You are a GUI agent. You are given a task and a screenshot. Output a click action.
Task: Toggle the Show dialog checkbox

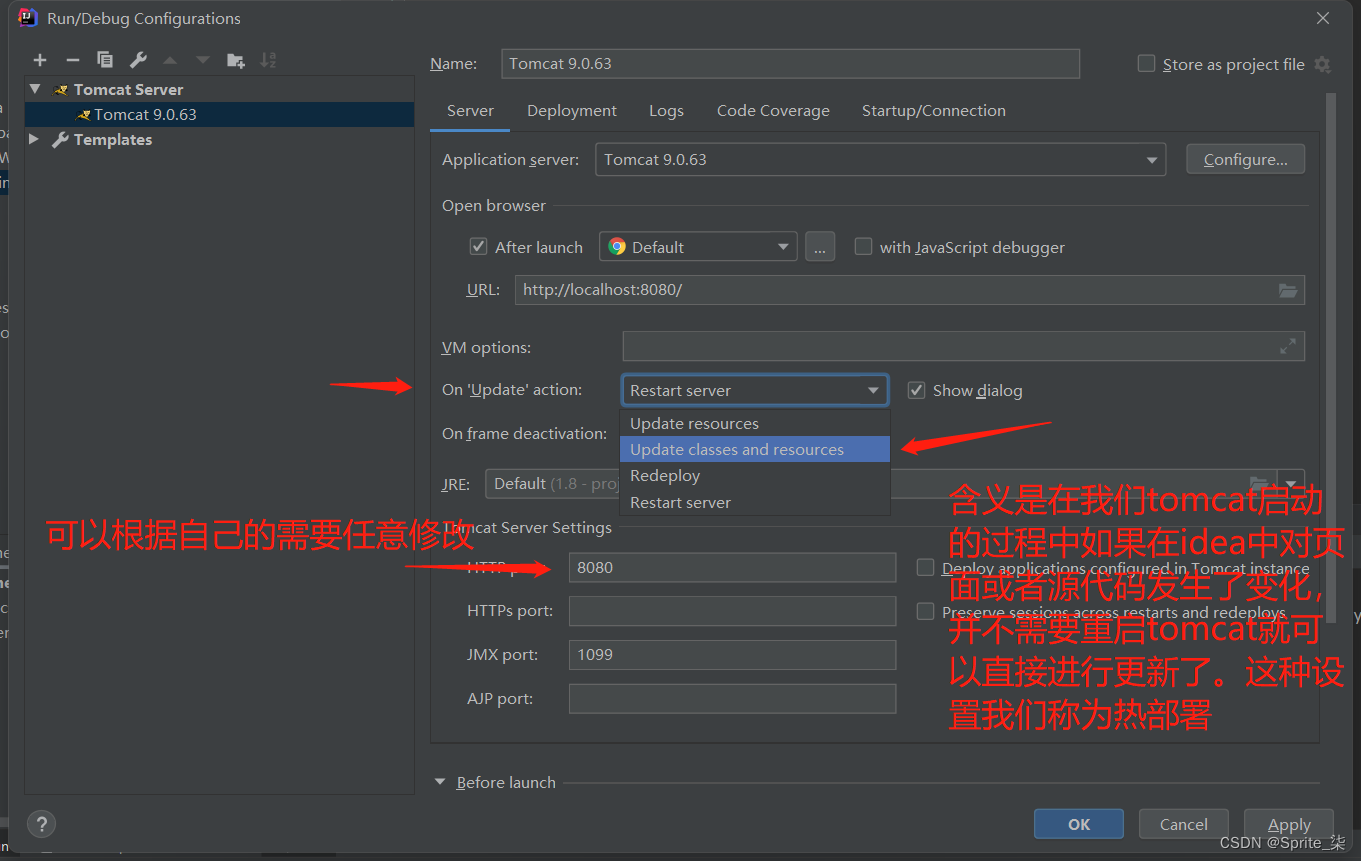916,390
